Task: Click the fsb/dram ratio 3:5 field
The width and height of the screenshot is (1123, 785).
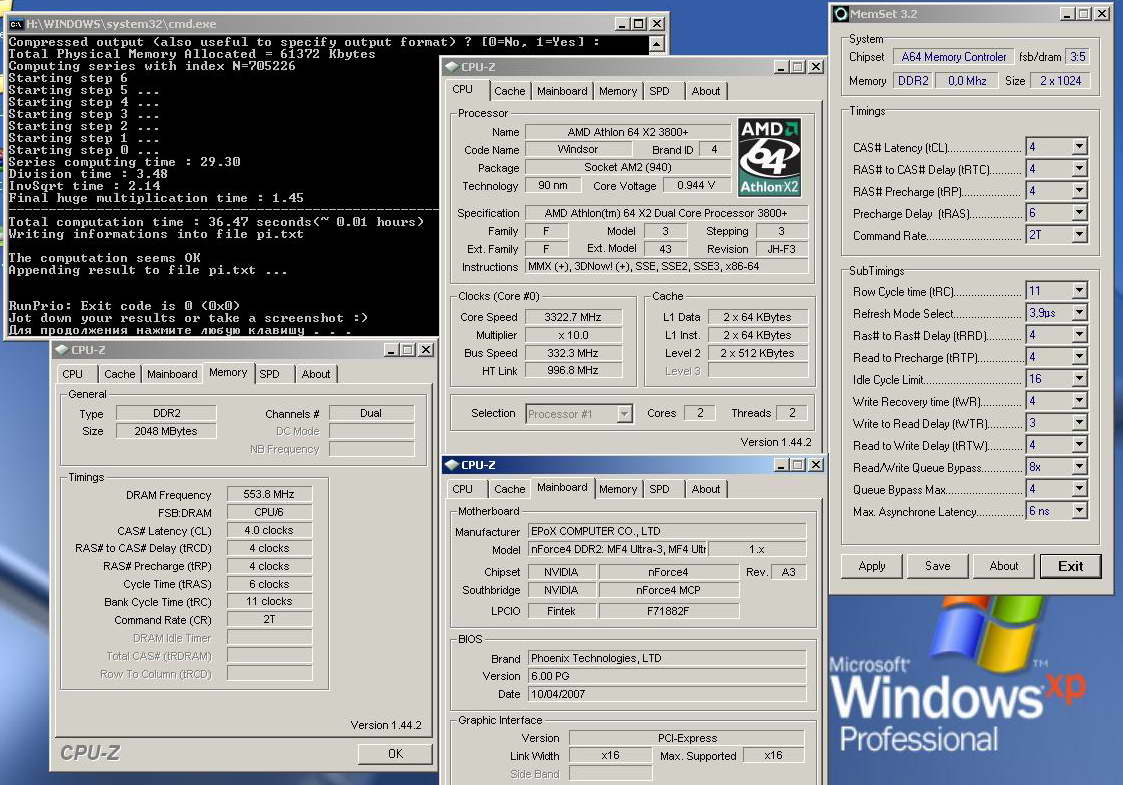Action: point(1078,57)
